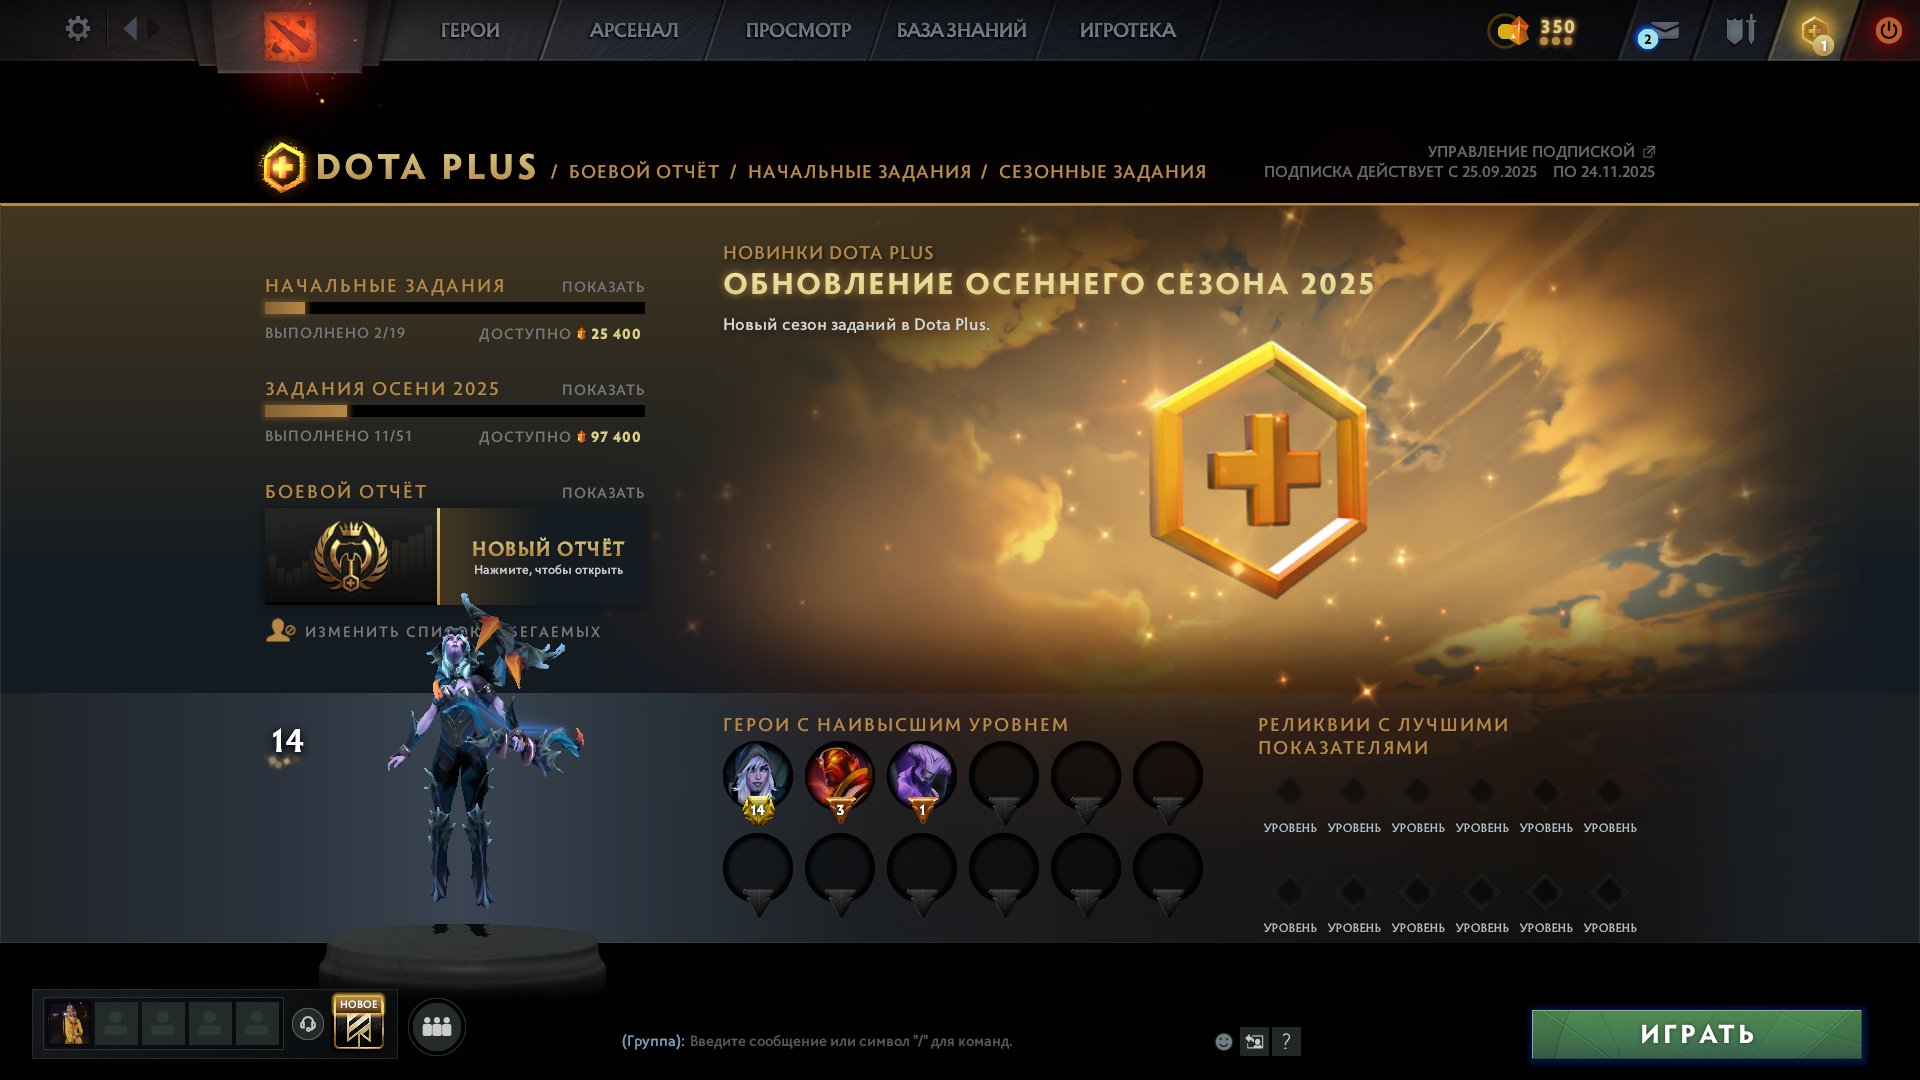This screenshot has width=1920, height=1080.
Task: Click the chat help question mark icon
Action: pyautogui.click(x=1286, y=1041)
